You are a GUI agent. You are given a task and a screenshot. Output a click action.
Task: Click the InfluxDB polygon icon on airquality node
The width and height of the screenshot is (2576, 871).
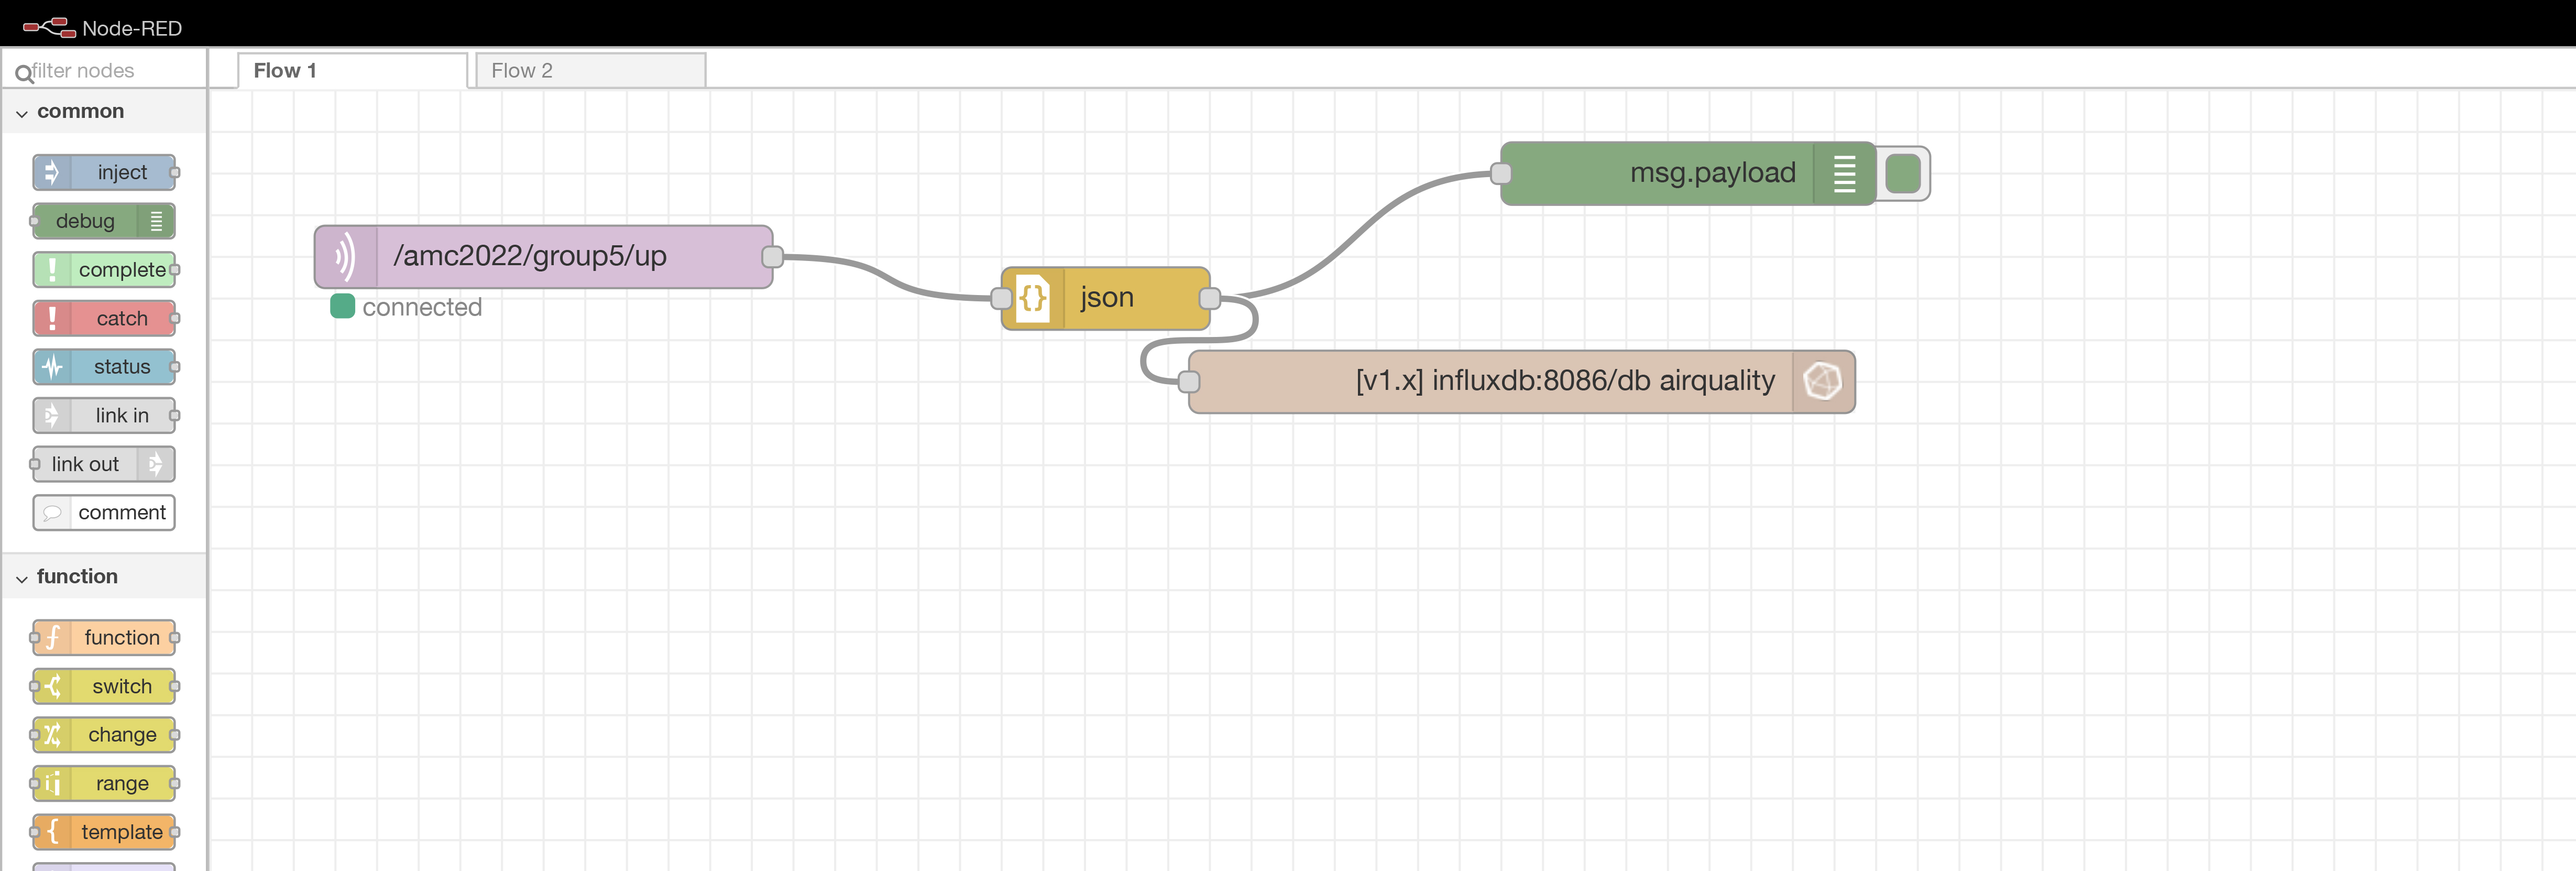pos(1822,381)
